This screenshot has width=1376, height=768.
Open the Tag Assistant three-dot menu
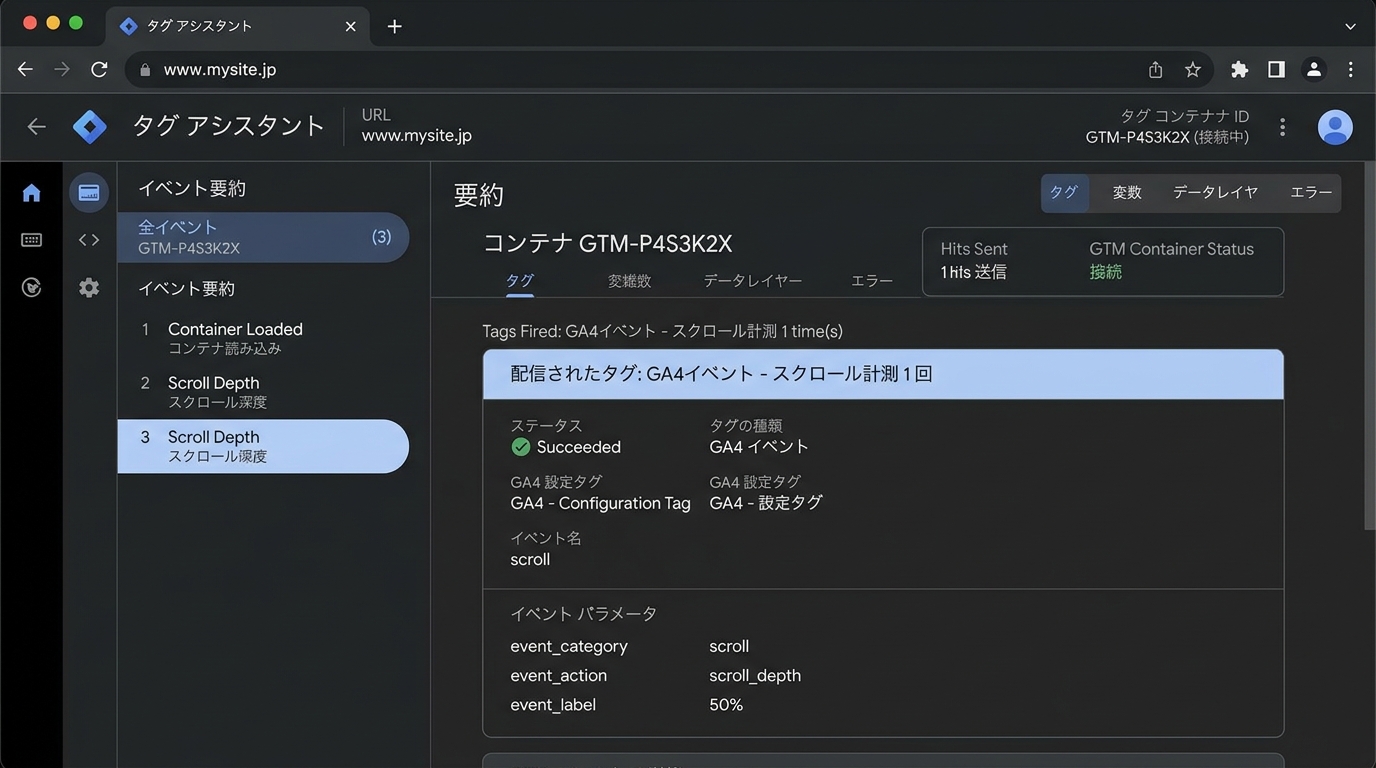coord(1282,127)
